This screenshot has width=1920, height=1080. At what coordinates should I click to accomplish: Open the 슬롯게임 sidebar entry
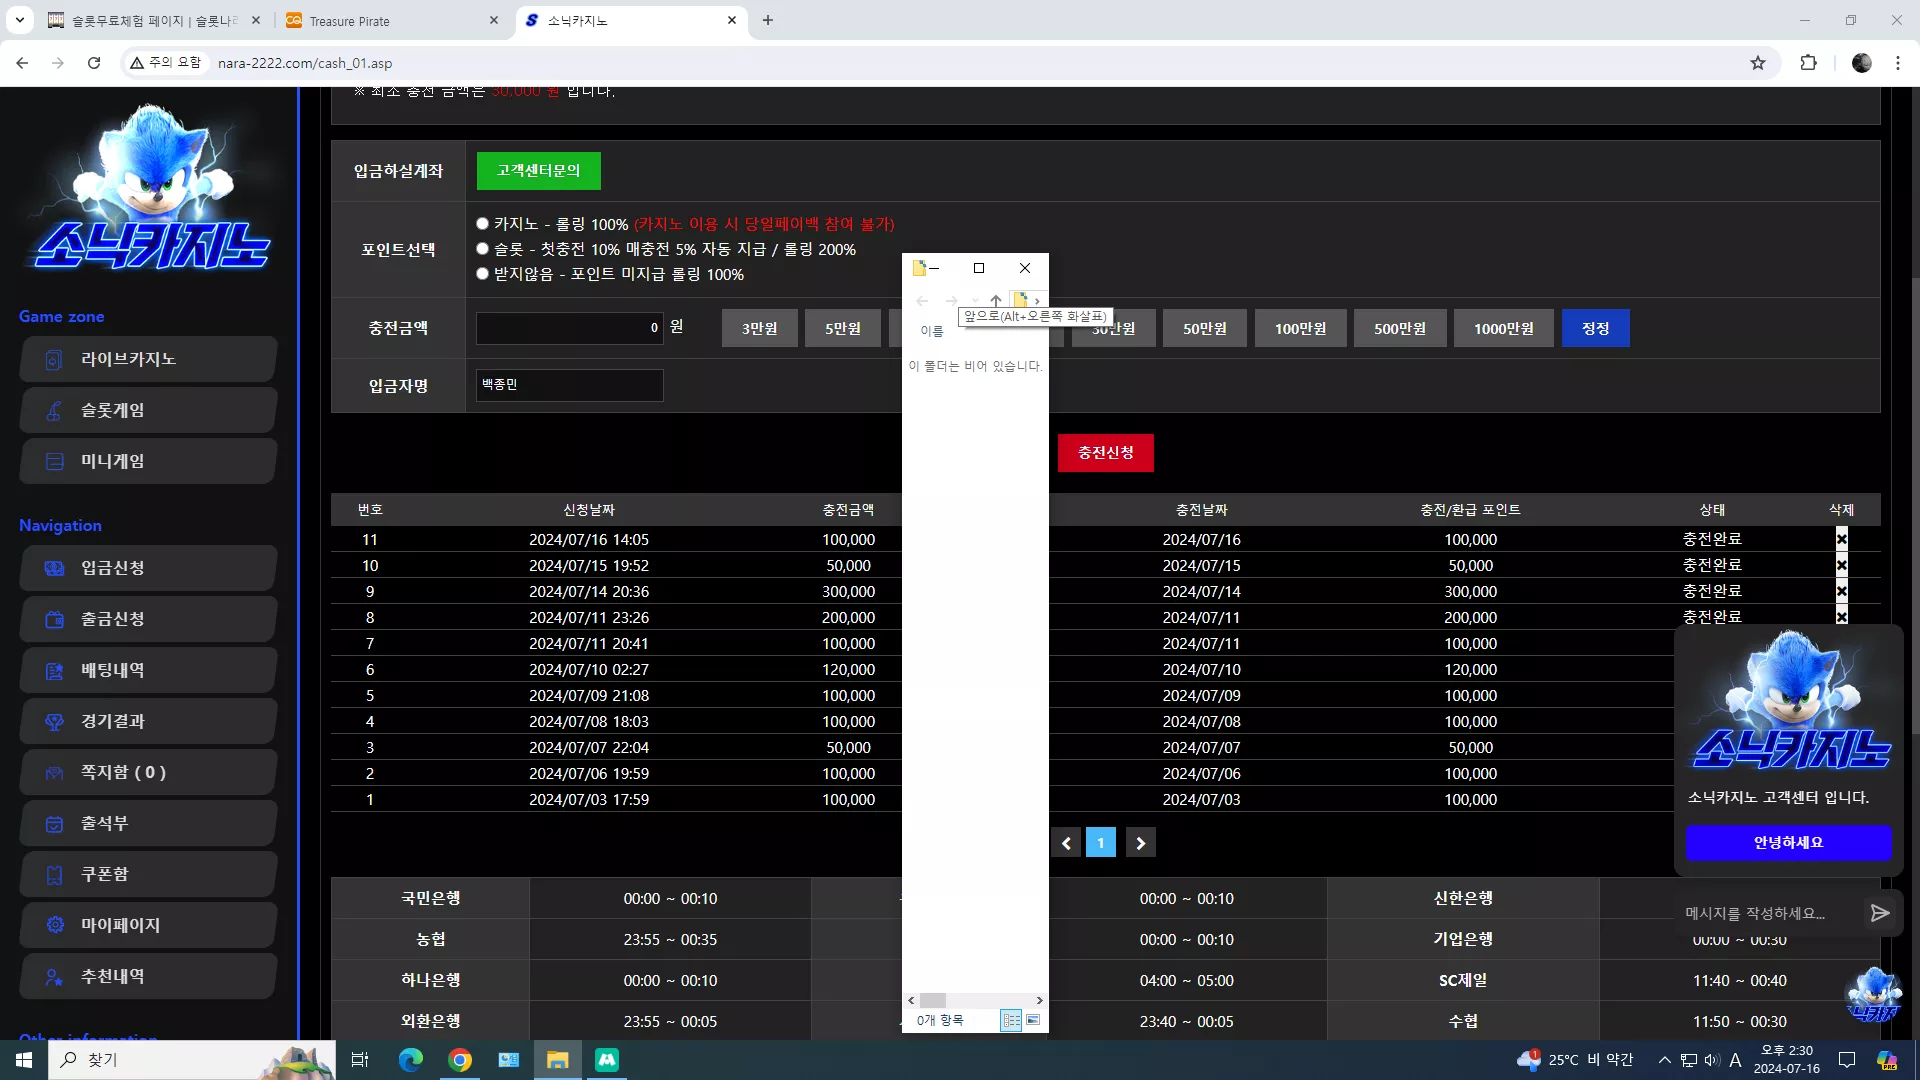(x=148, y=410)
